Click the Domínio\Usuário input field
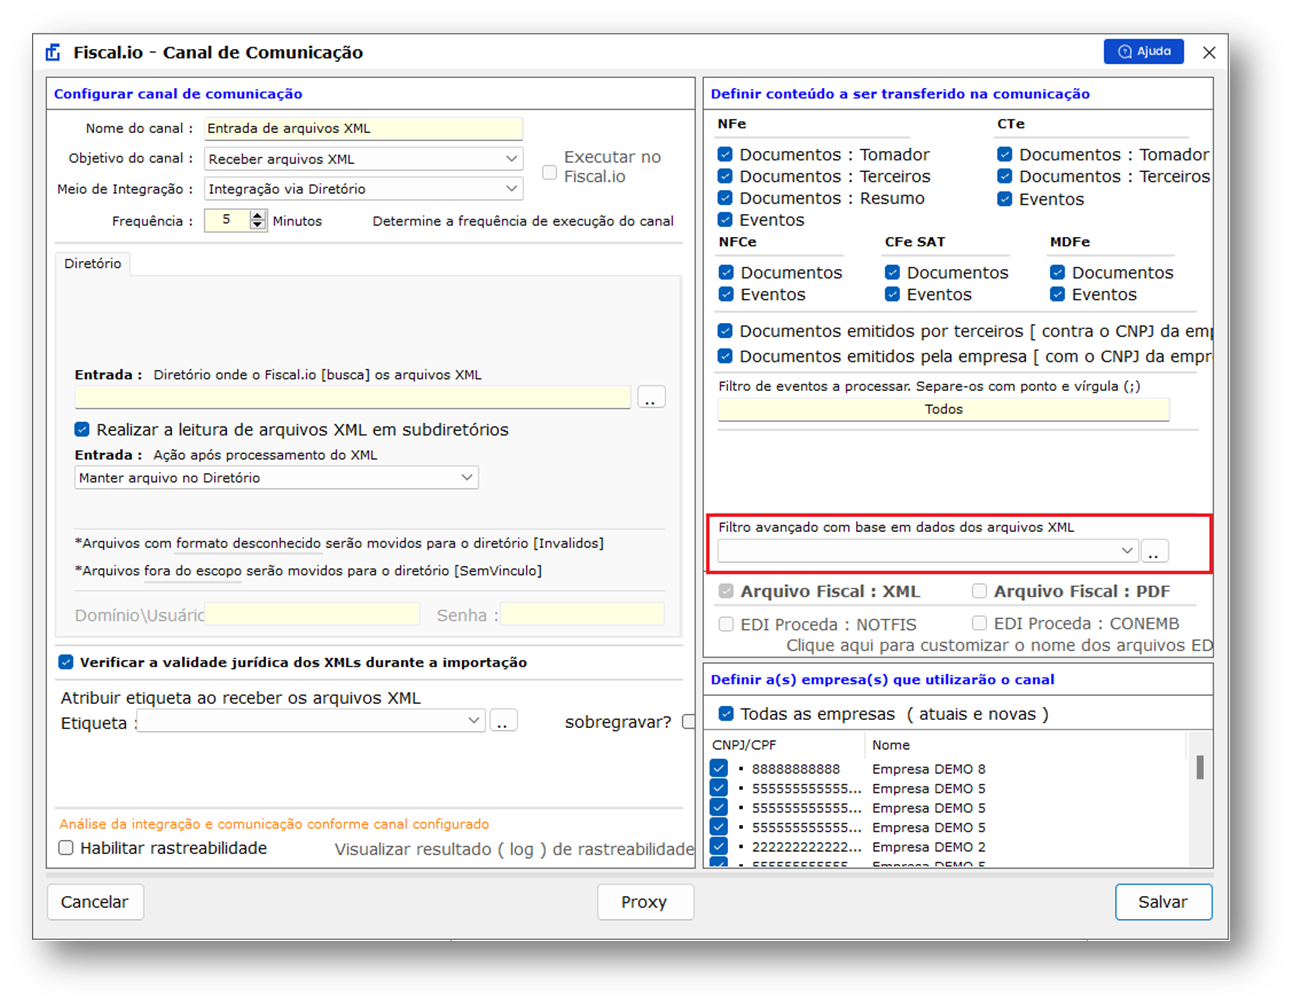Image resolution: width=1295 pixels, height=1006 pixels. click(x=312, y=614)
